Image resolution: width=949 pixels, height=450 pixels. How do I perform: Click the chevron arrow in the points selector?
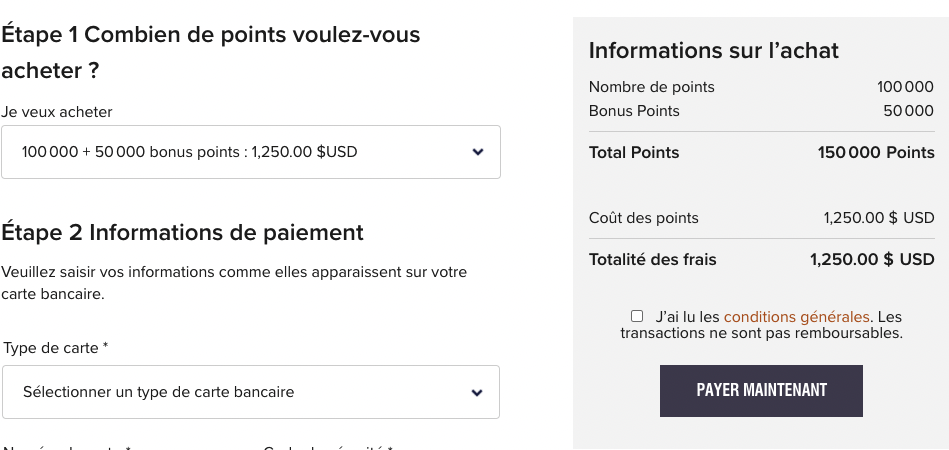point(478,152)
